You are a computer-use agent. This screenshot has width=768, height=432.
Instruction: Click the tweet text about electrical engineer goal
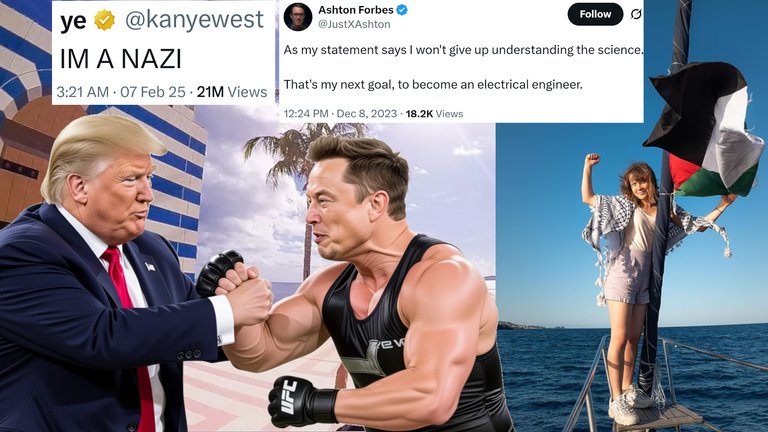[433, 85]
